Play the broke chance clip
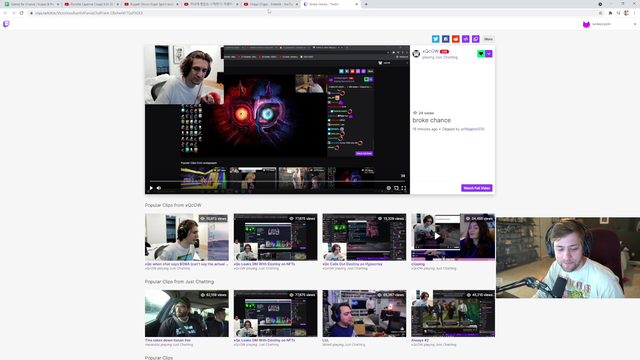 click(x=151, y=188)
